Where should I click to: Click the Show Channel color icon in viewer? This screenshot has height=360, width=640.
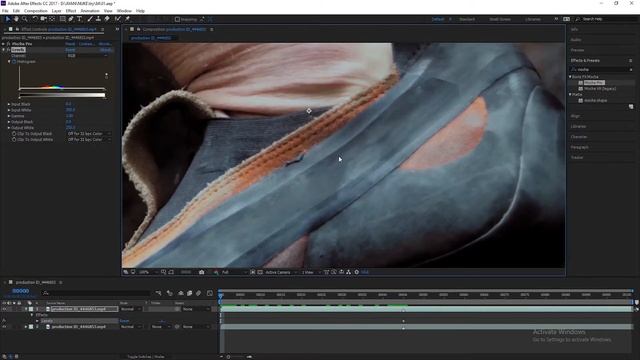[x=216, y=272]
